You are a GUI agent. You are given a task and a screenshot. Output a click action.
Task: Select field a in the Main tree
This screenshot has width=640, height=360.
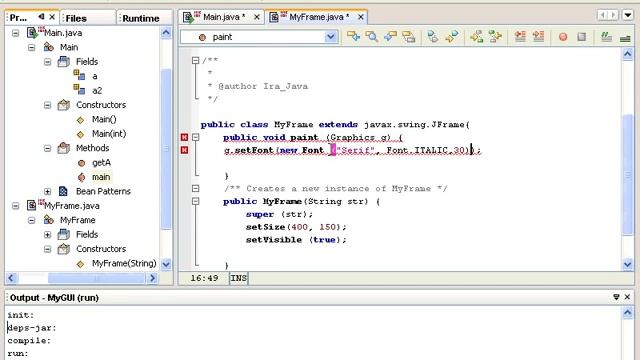pos(95,76)
